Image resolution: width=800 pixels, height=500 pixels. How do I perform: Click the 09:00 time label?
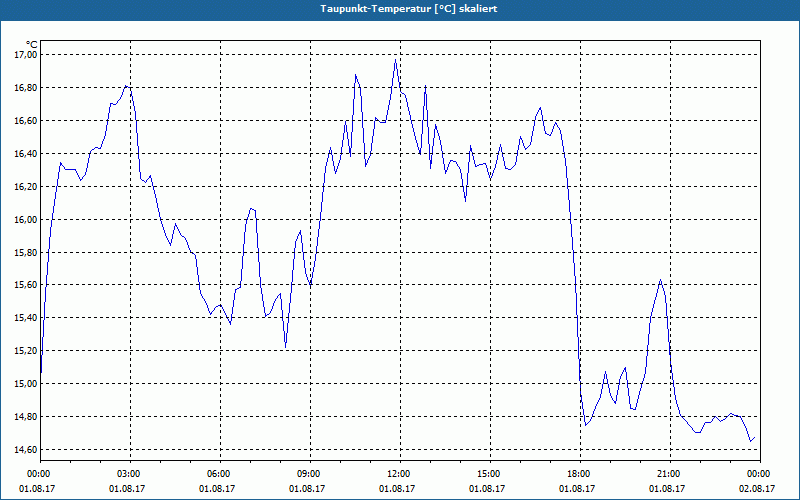click(310, 474)
